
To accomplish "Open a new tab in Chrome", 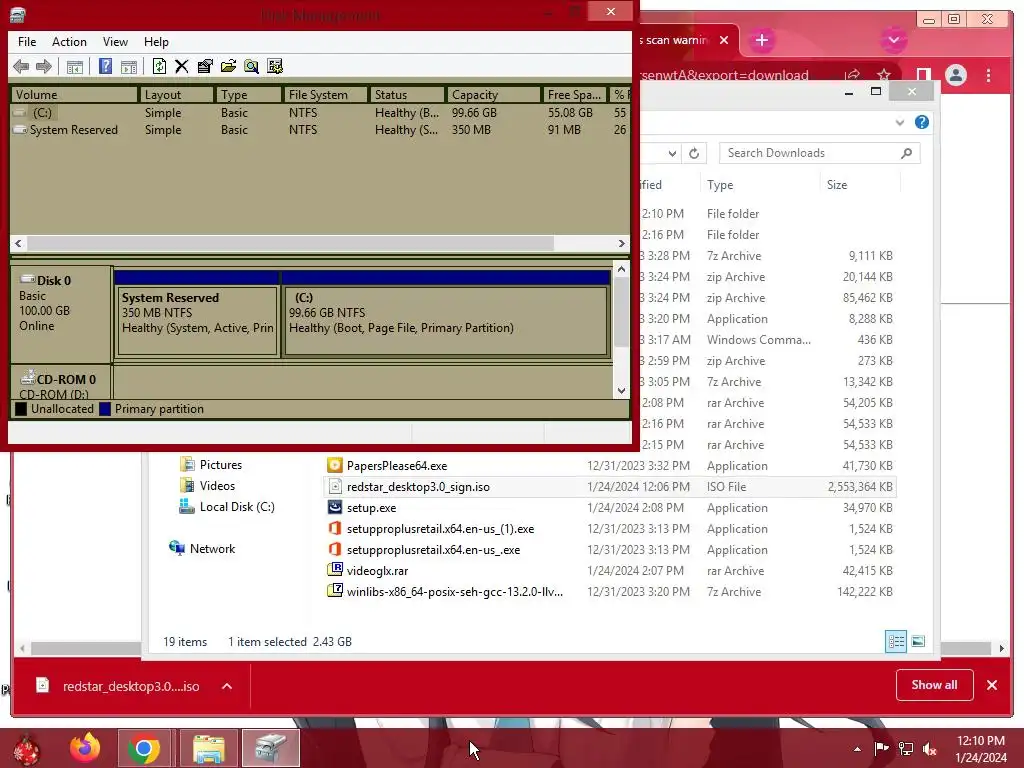I will pos(761,40).
